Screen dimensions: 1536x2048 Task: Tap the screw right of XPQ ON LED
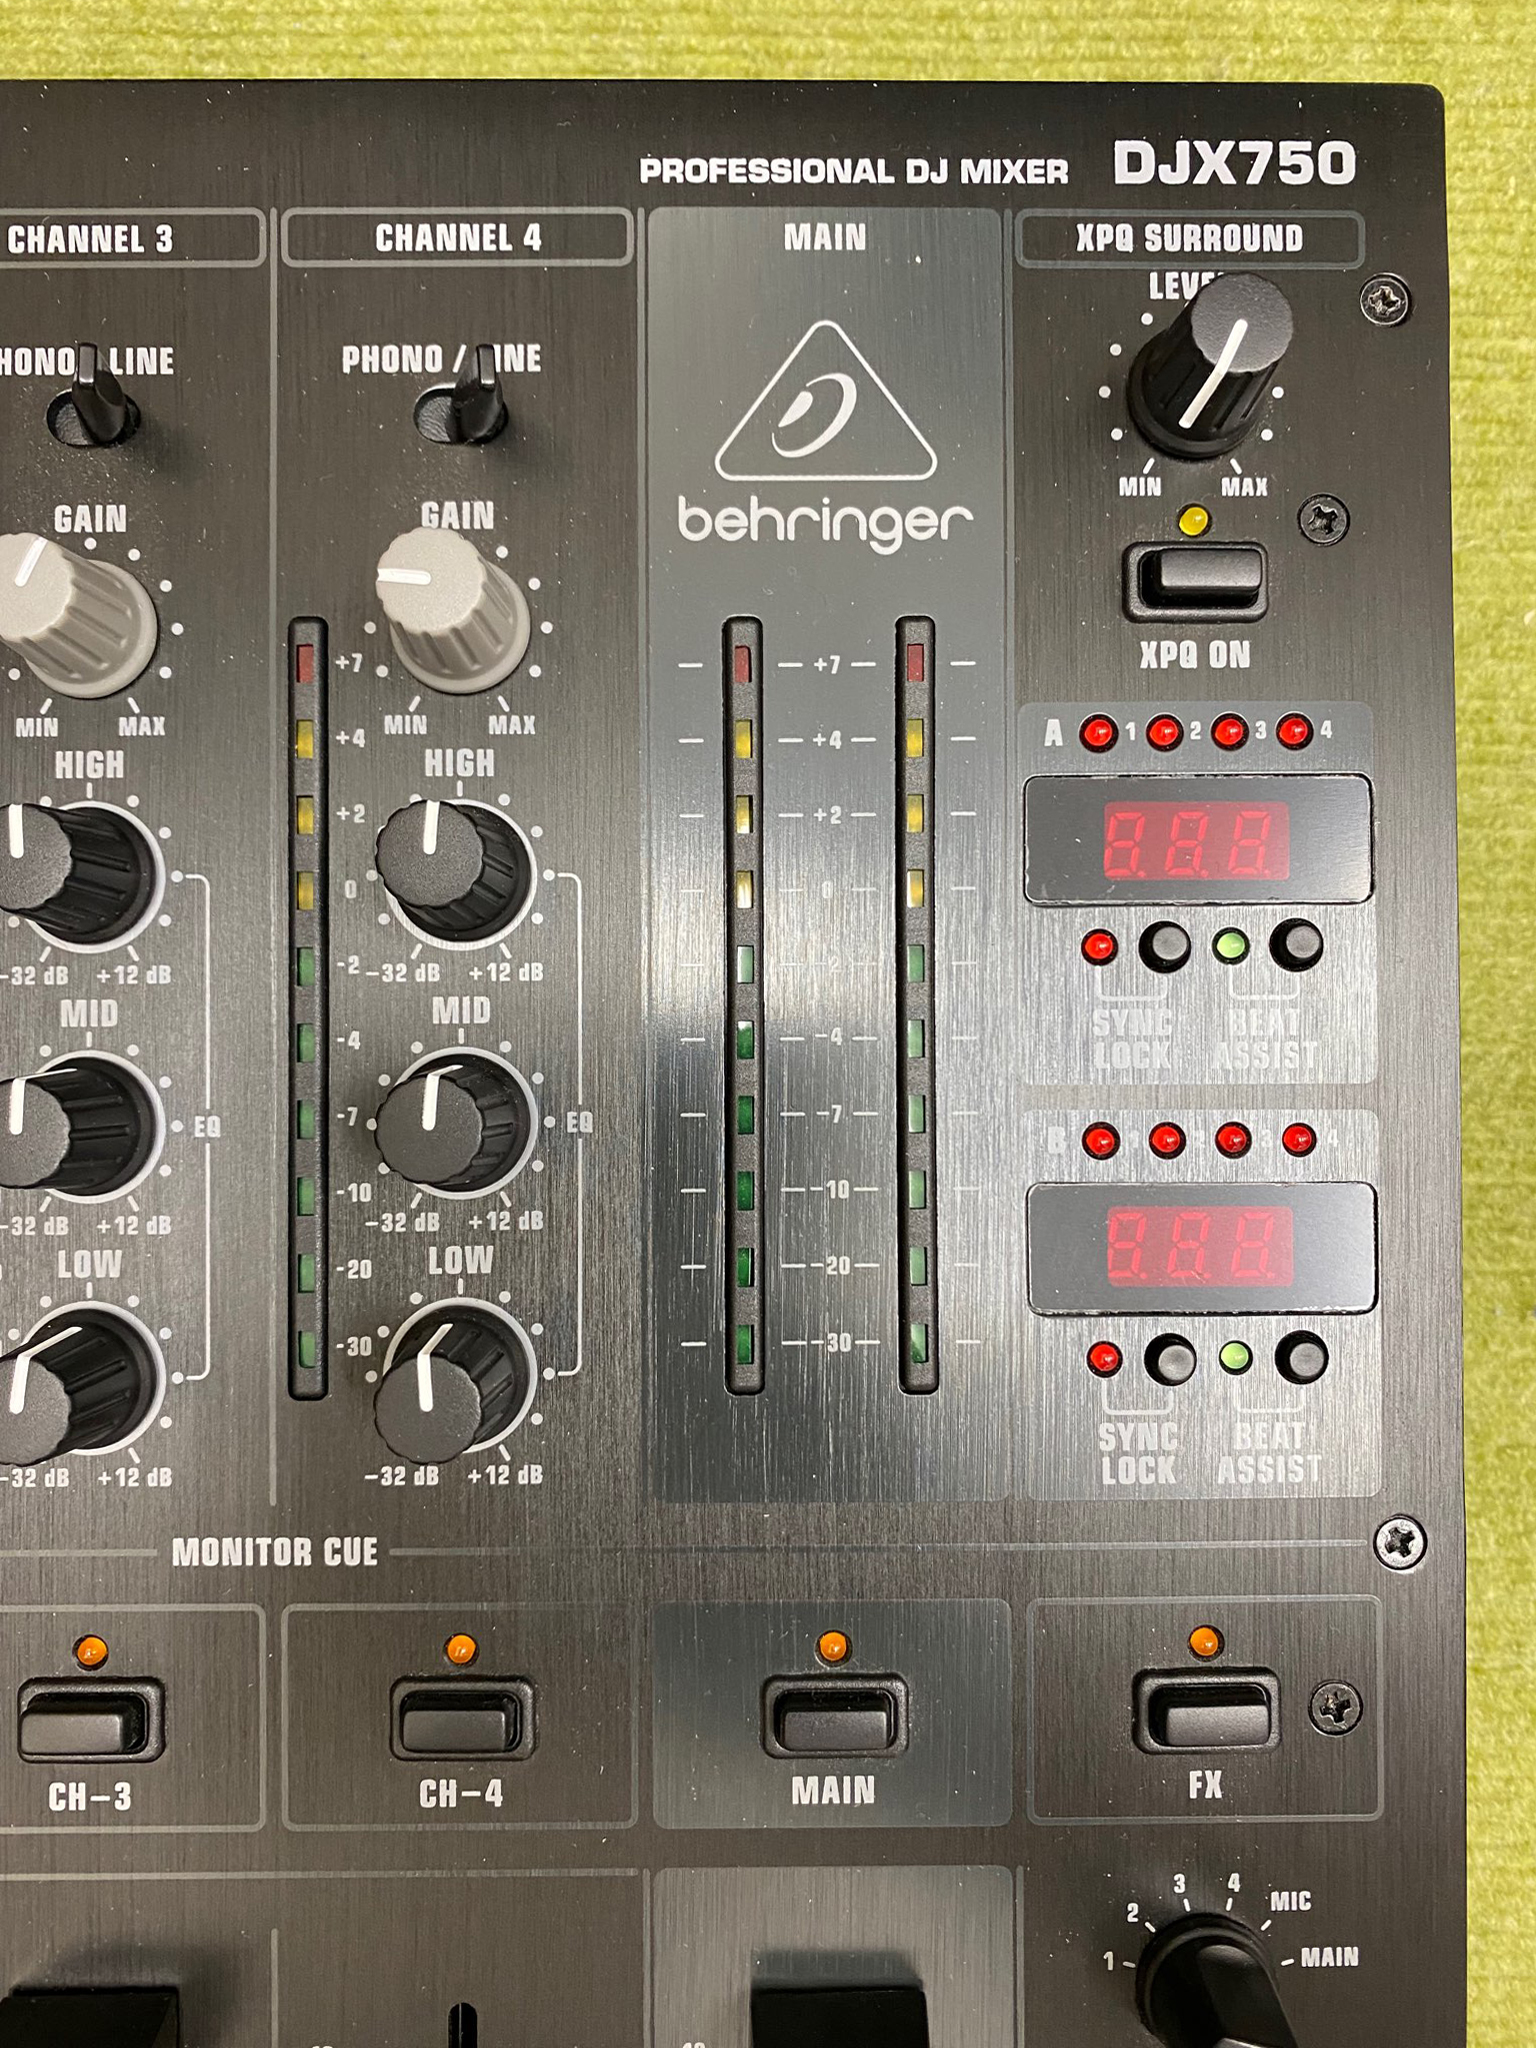tap(1323, 519)
